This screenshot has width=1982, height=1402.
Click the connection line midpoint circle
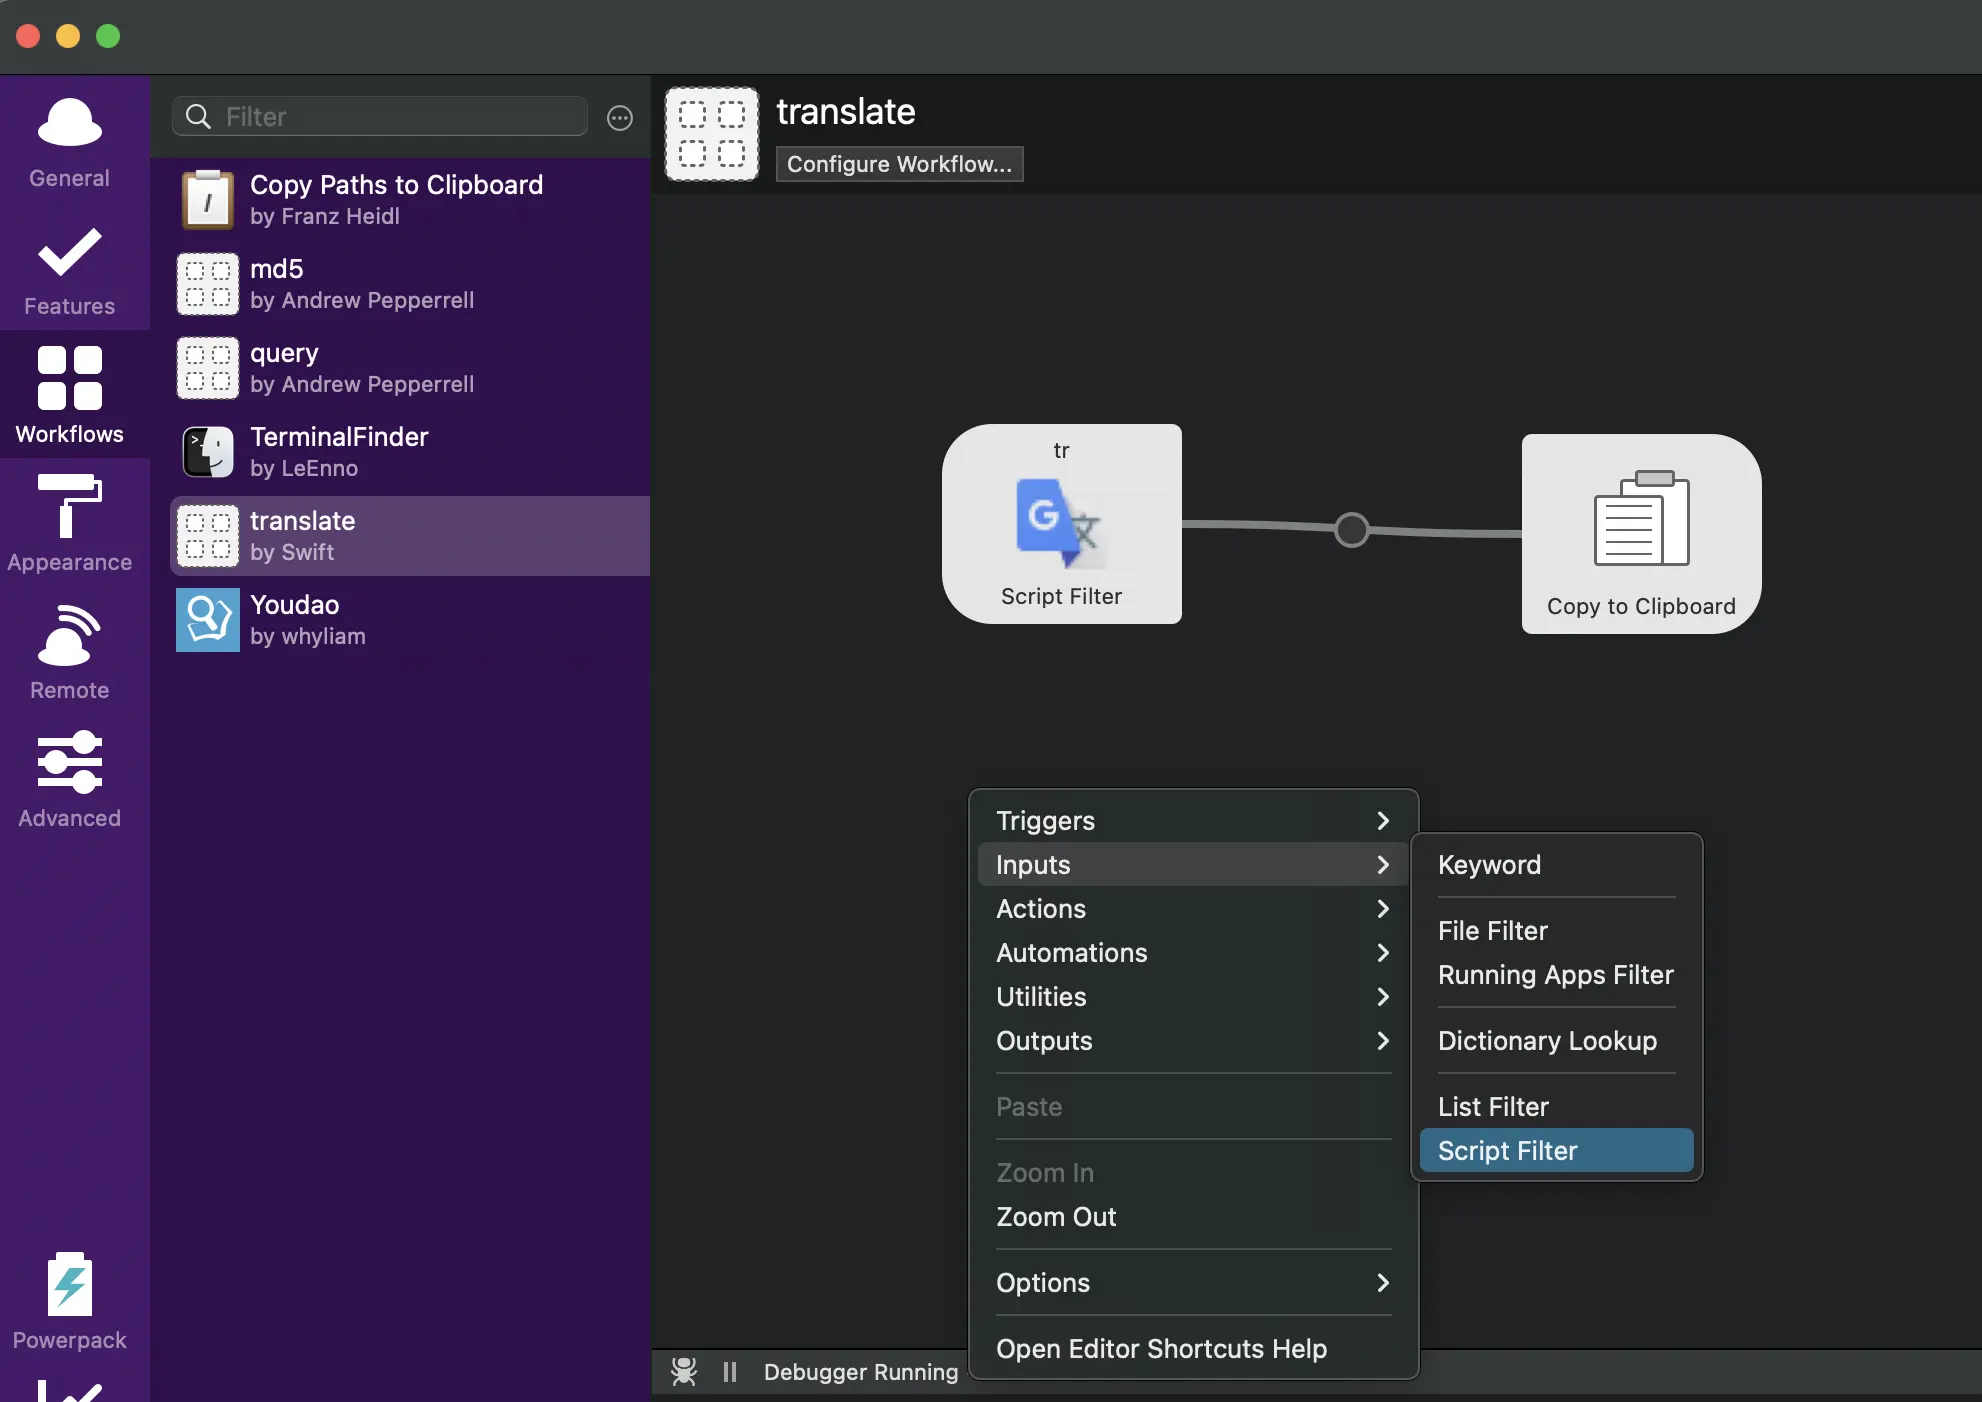(1351, 530)
